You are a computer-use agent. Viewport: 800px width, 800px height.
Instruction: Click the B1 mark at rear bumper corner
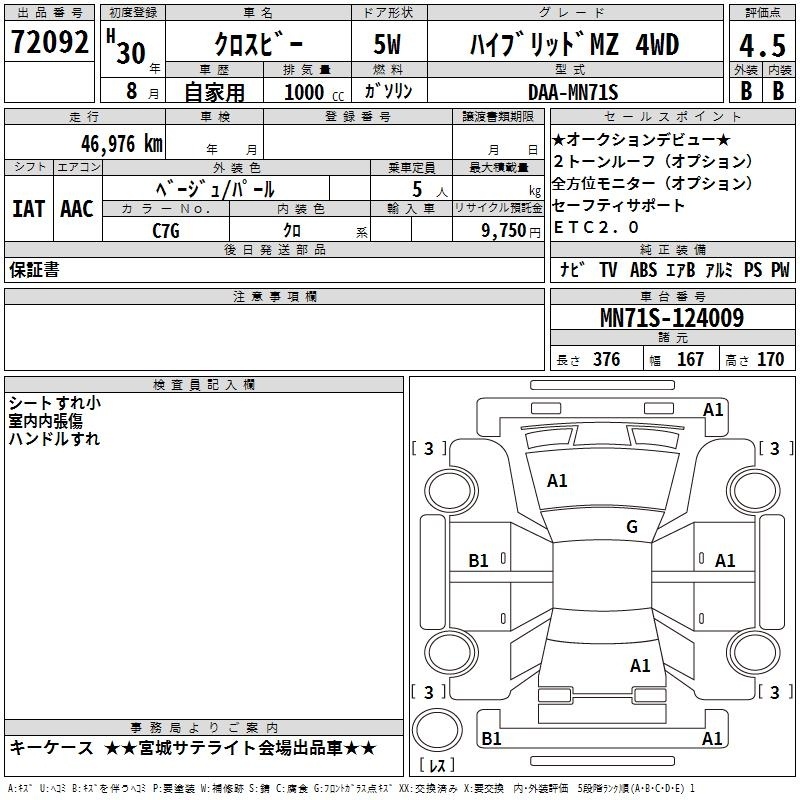491,739
